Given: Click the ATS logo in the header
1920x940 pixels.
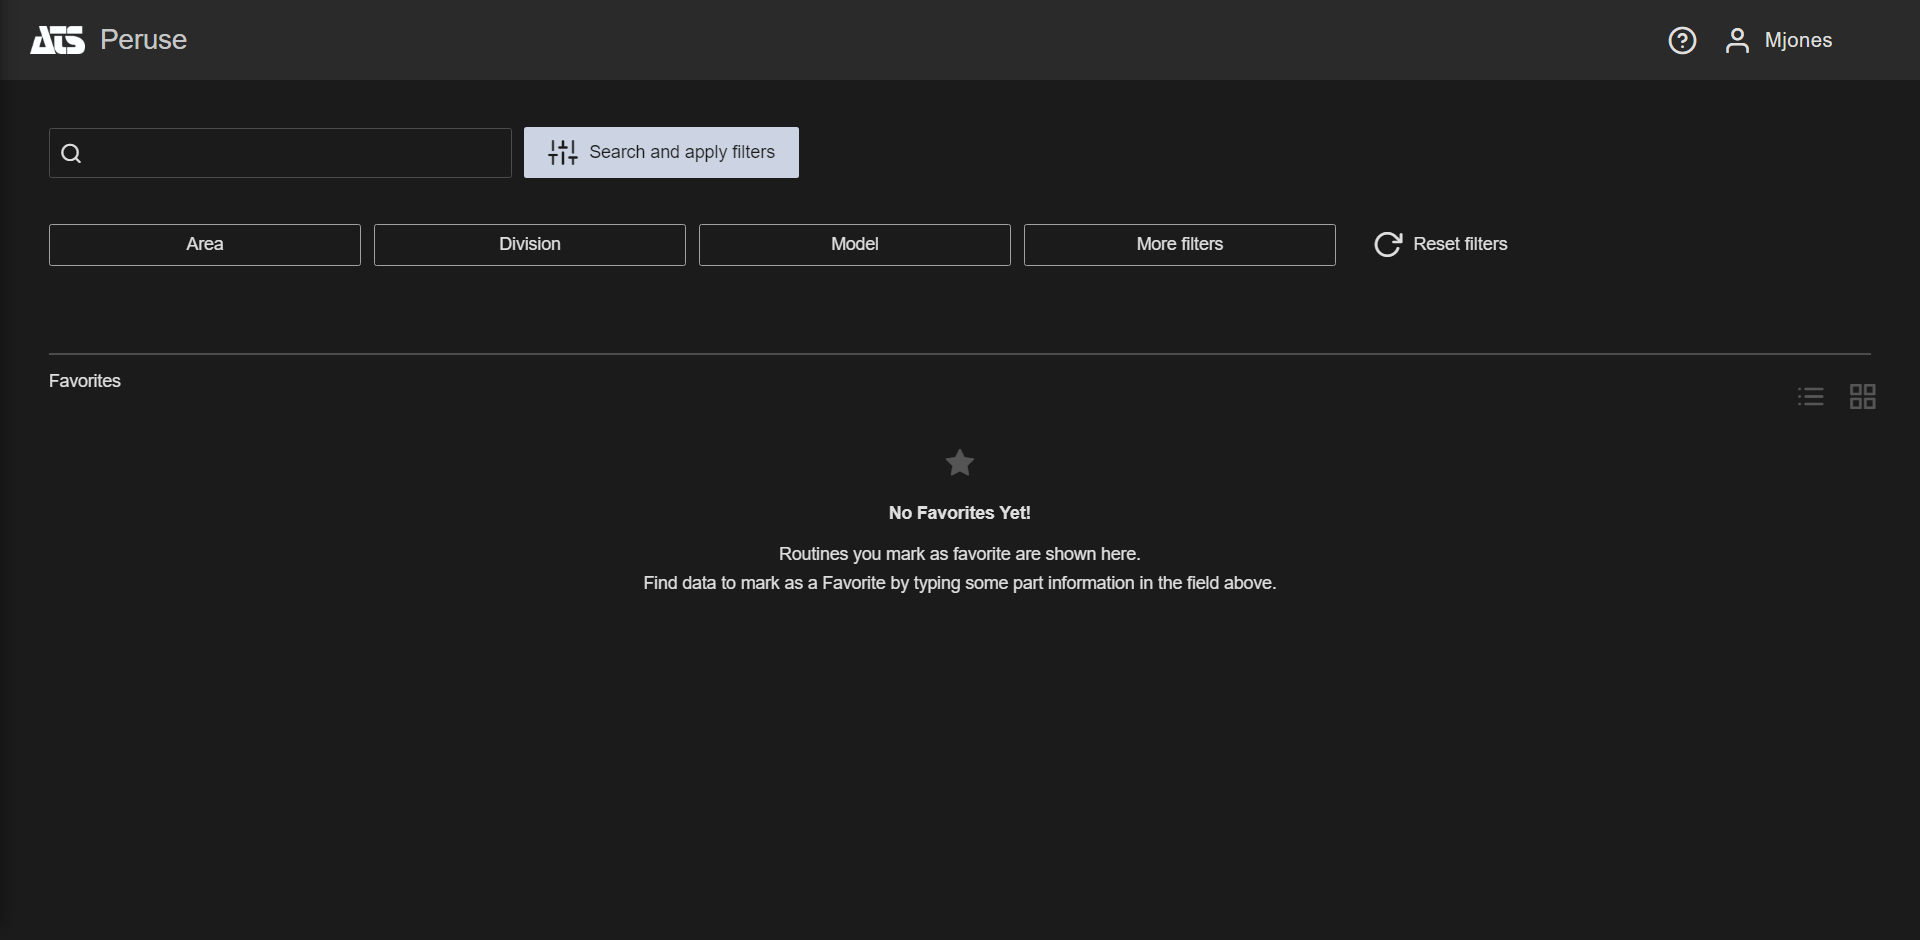Looking at the screenshot, I should 57,40.
